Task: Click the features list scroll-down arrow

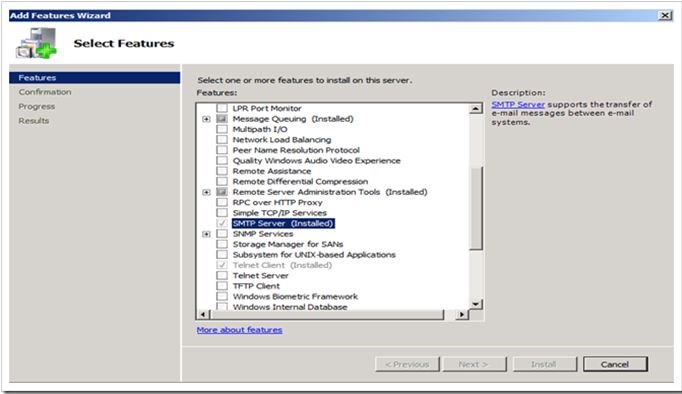Action: (x=476, y=304)
